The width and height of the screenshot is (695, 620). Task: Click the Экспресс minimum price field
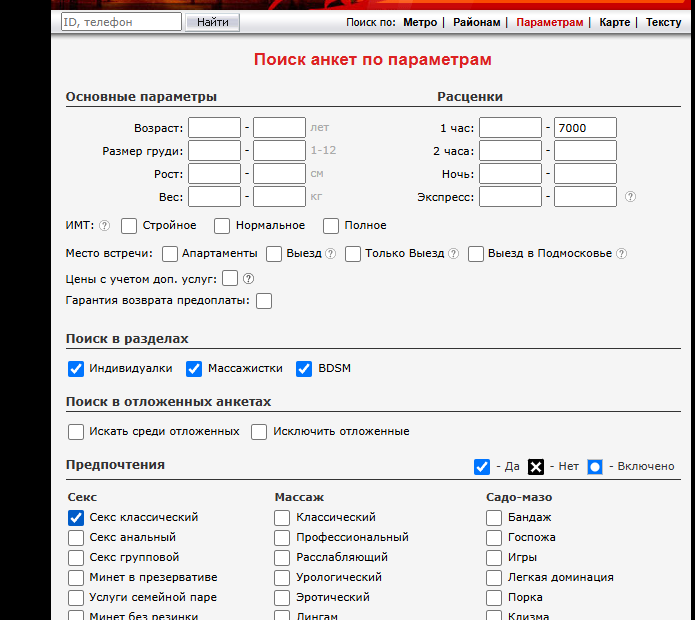pos(510,197)
